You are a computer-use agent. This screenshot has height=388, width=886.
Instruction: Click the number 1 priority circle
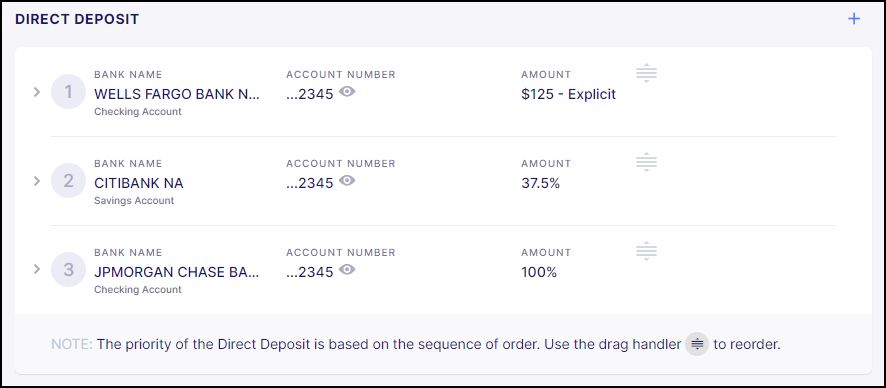[68, 91]
